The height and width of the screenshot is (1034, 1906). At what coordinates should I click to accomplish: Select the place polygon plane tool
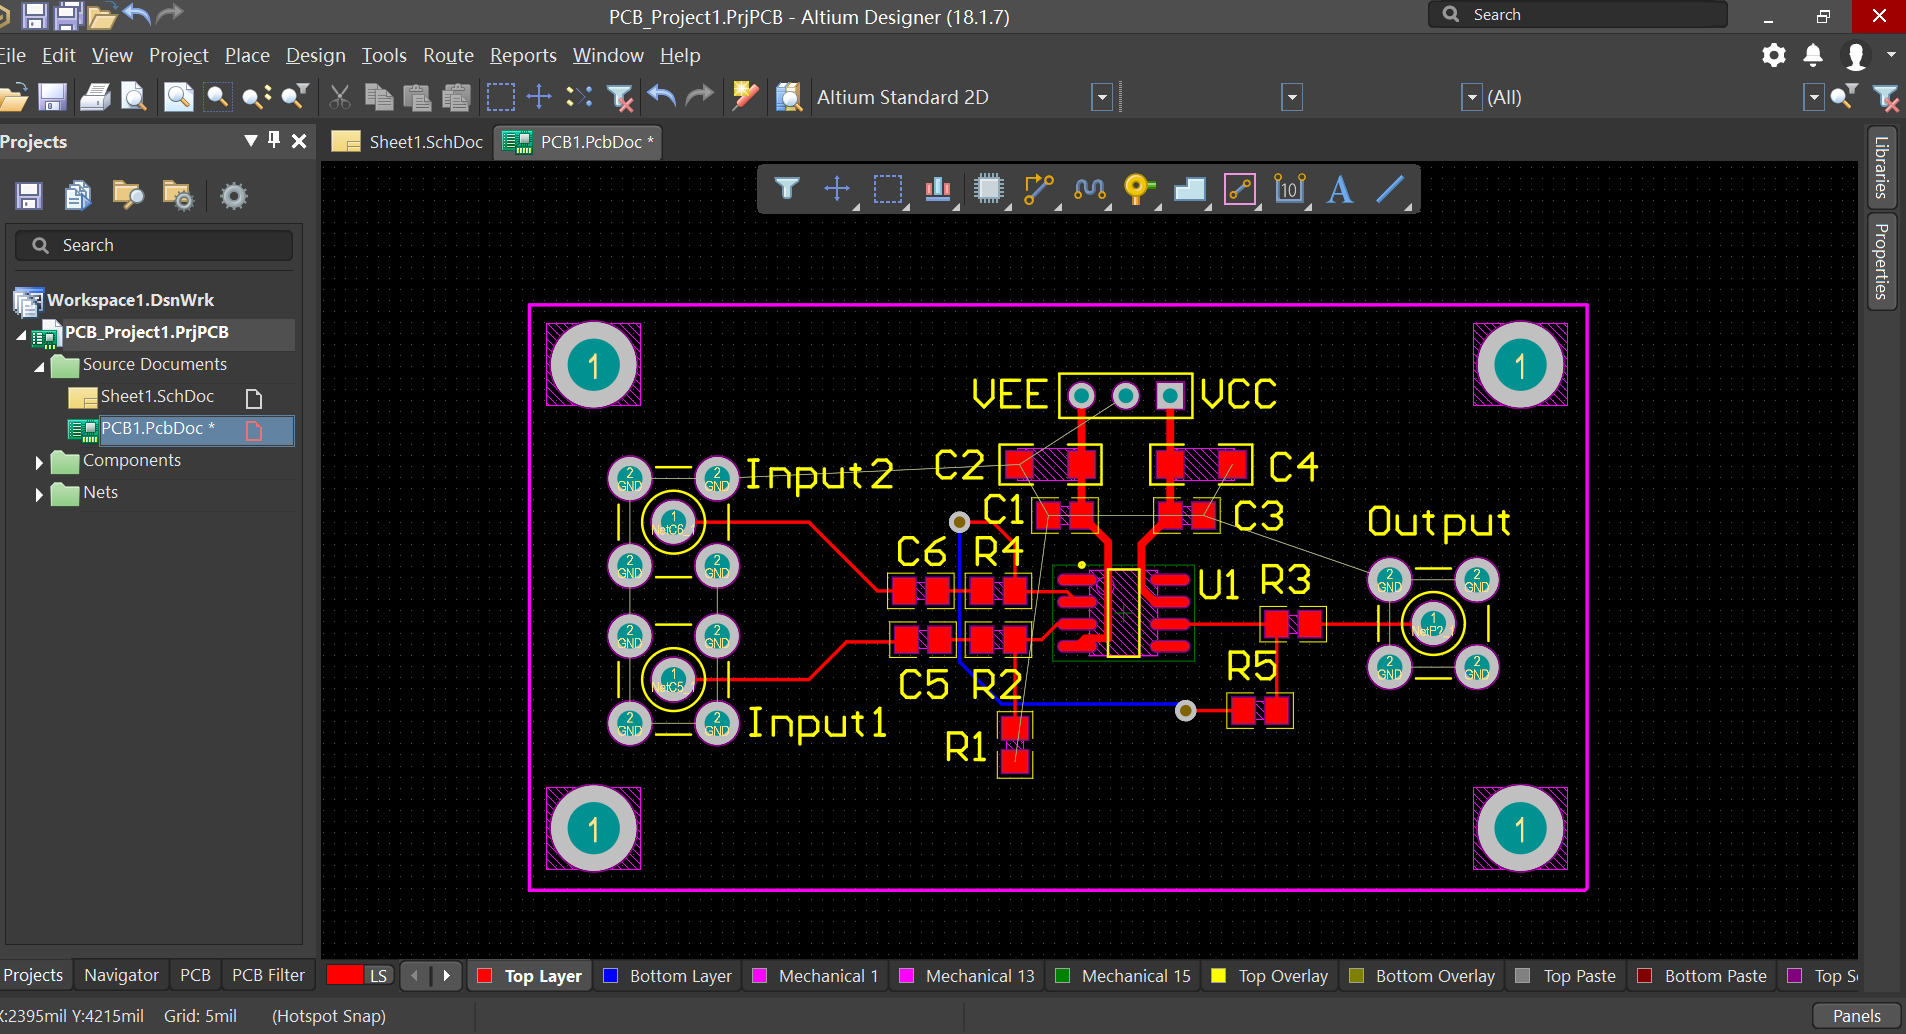click(1190, 188)
